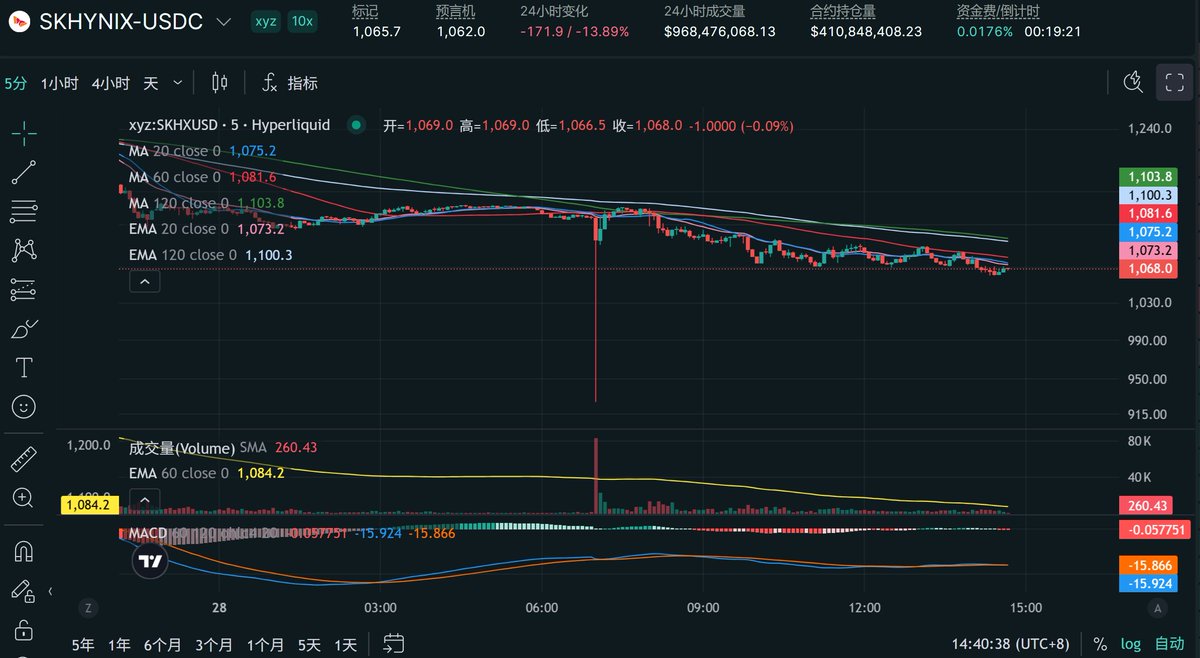Toggle 自动 auto scale mode
The width and height of the screenshot is (1200, 658).
(1169, 644)
